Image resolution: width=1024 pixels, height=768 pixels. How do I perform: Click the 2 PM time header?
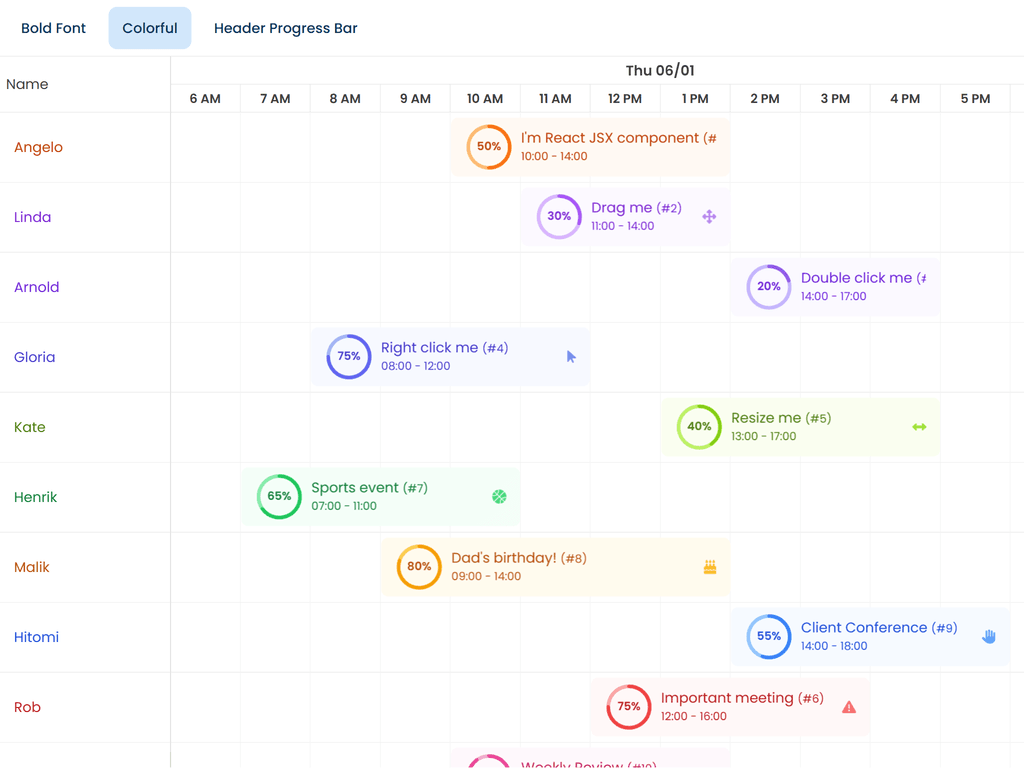(x=765, y=98)
